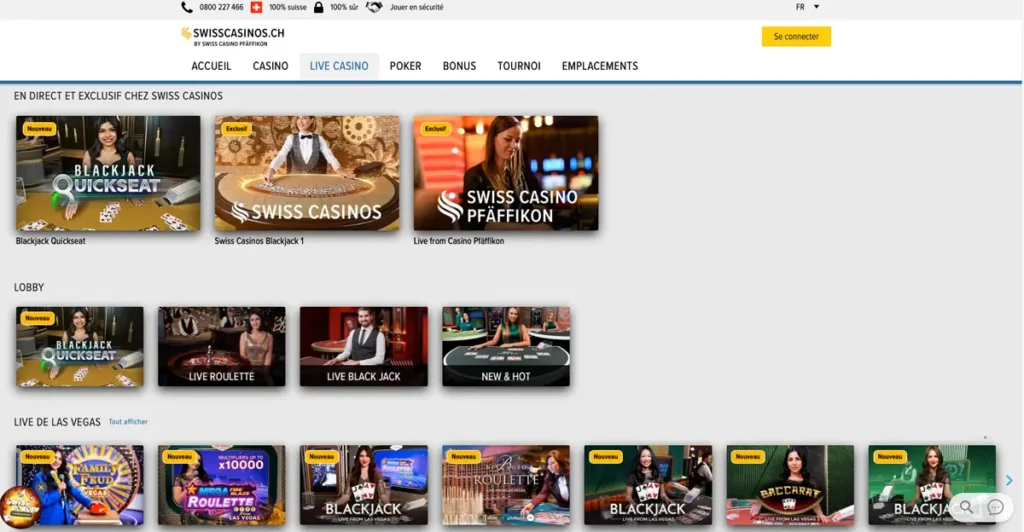The width and height of the screenshot is (1024, 532).
Task: Open the Live Black Jack lobby tile
Action: coord(364,347)
